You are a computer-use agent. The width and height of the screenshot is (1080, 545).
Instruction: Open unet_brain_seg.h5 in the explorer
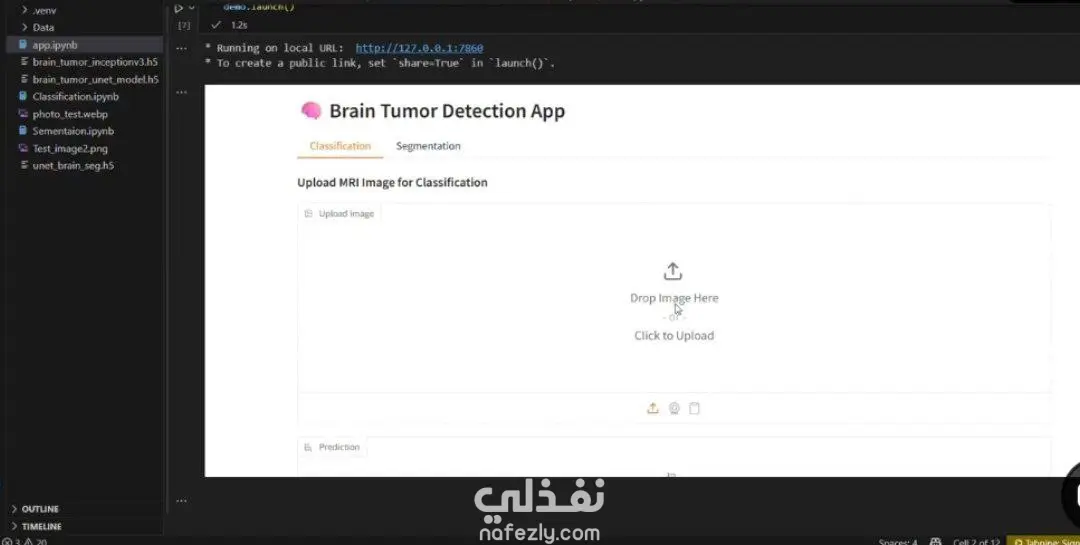point(73,165)
